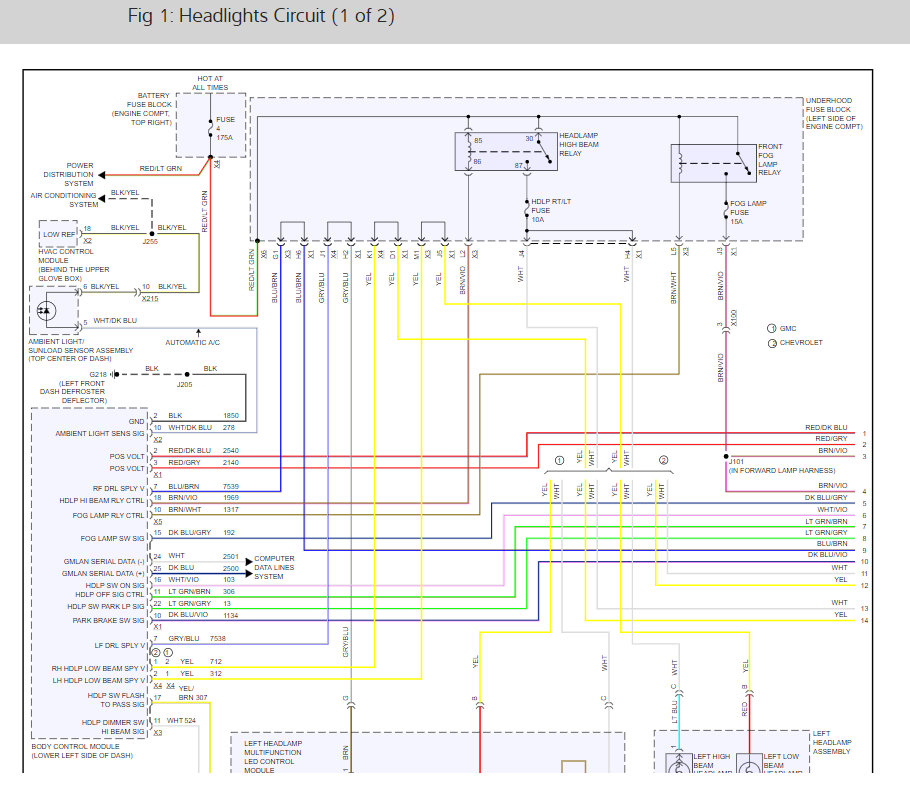This screenshot has width=910, height=803.
Task: Select the "GMC" legend entry
Action: [x=782, y=328]
